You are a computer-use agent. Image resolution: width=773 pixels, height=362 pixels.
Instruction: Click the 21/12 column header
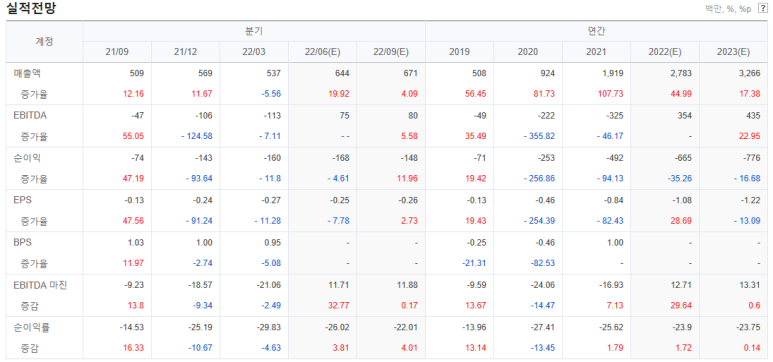pyautogui.click(x=186, y=52)
